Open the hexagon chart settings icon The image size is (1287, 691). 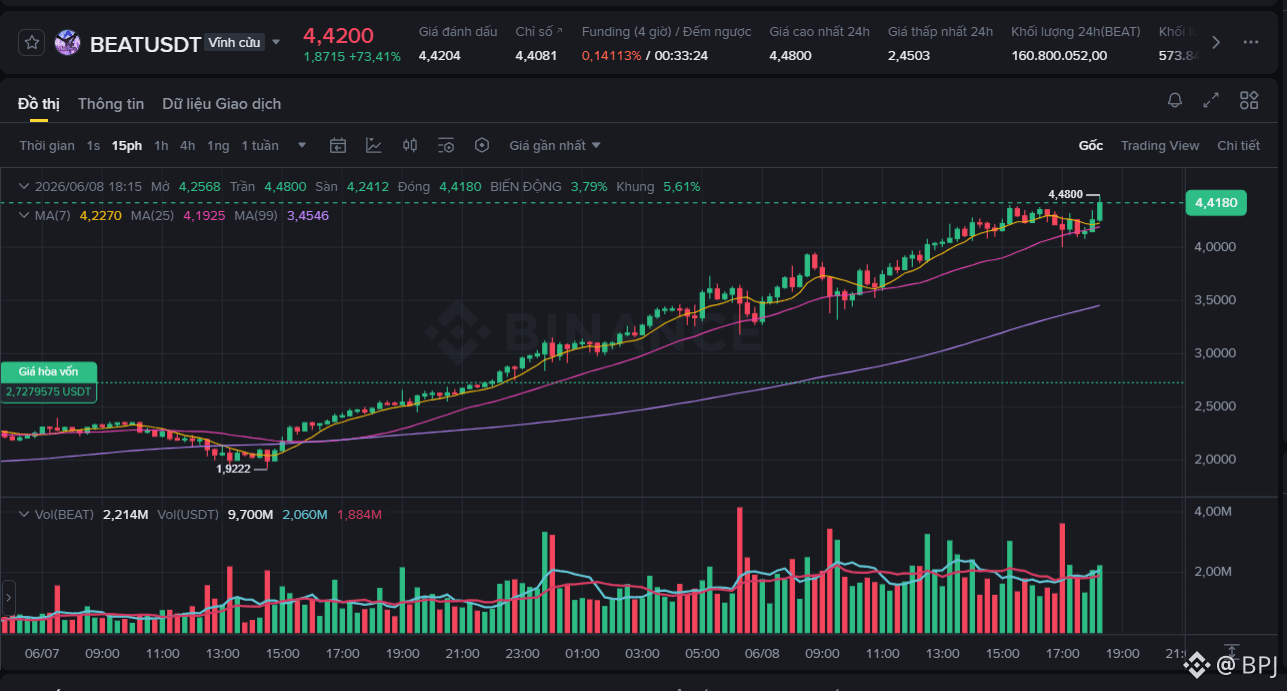(x=482, y=146)
